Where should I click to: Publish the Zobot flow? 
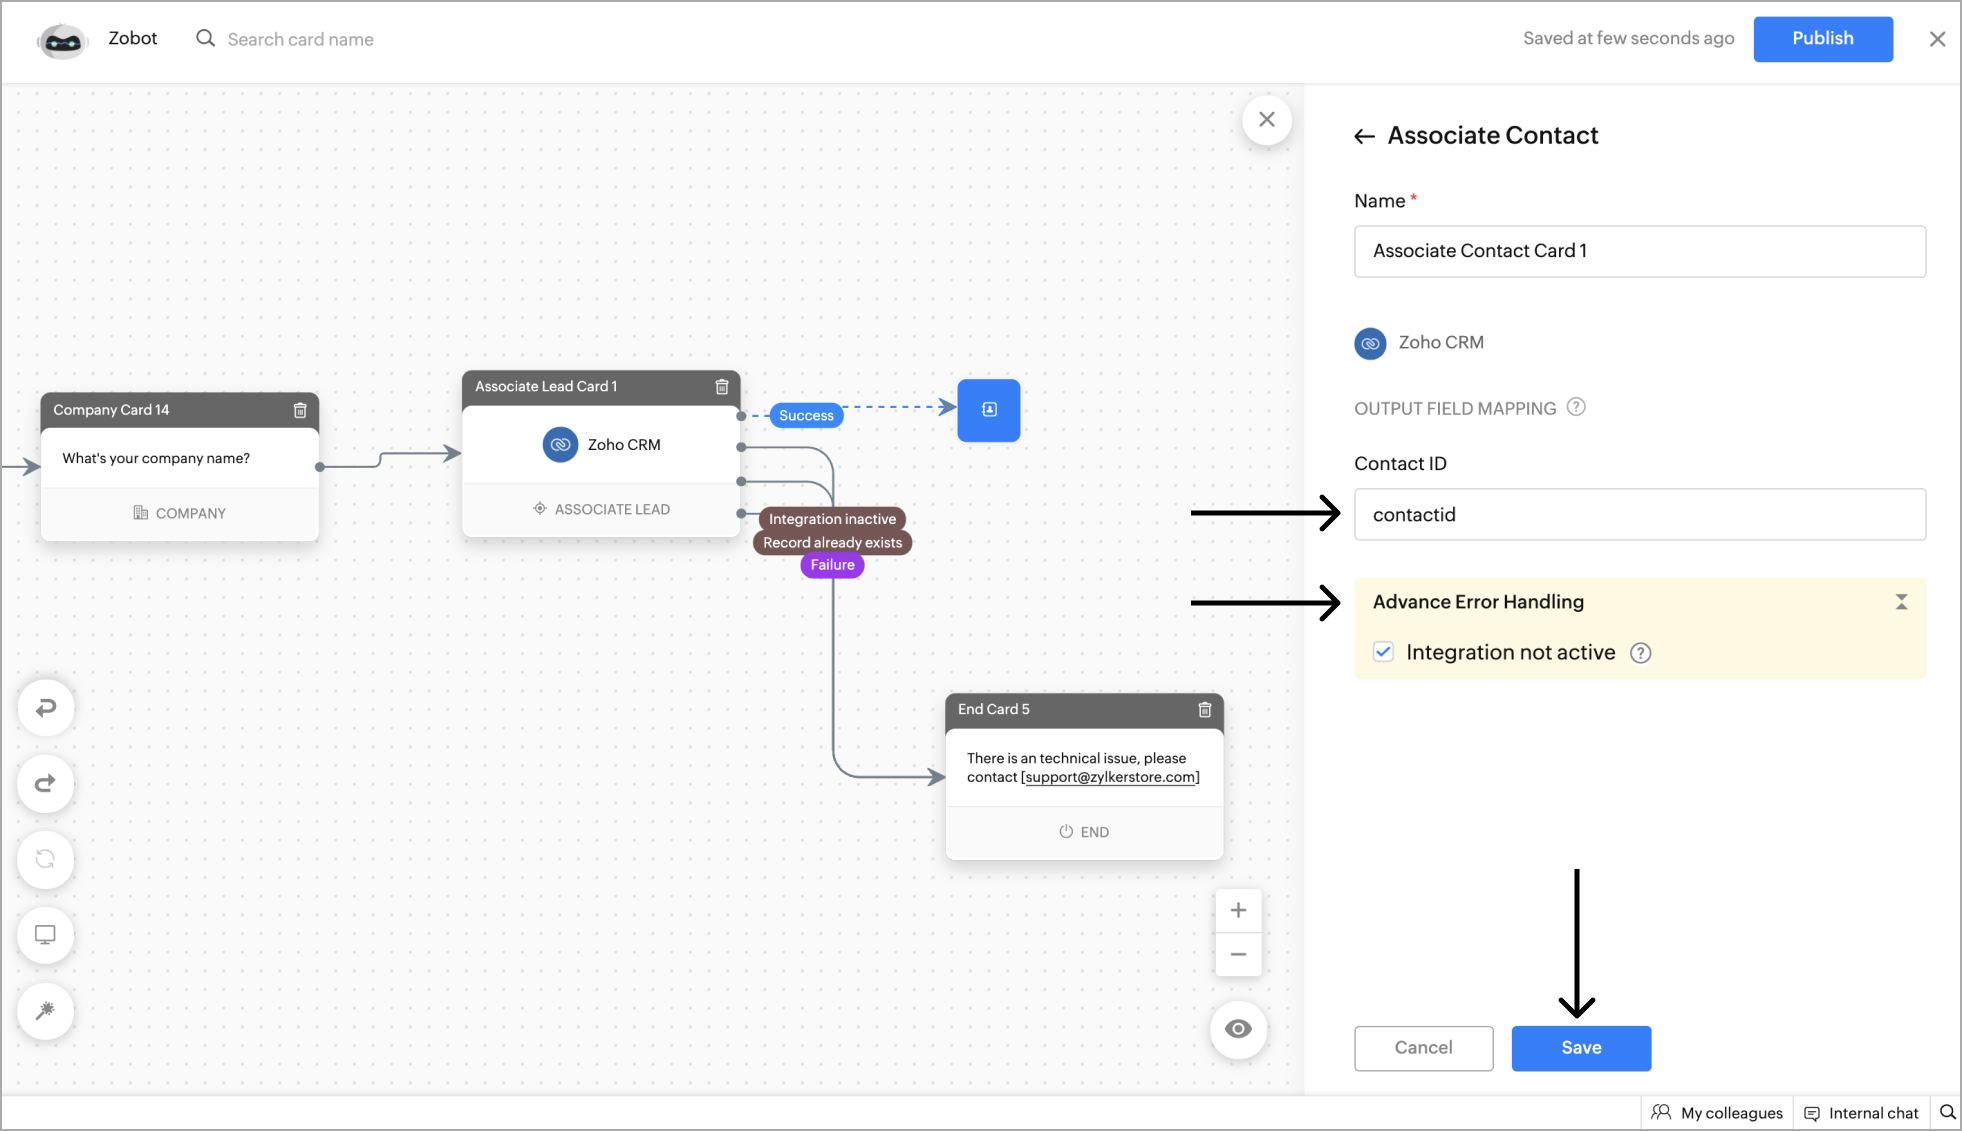(1822, 38)
